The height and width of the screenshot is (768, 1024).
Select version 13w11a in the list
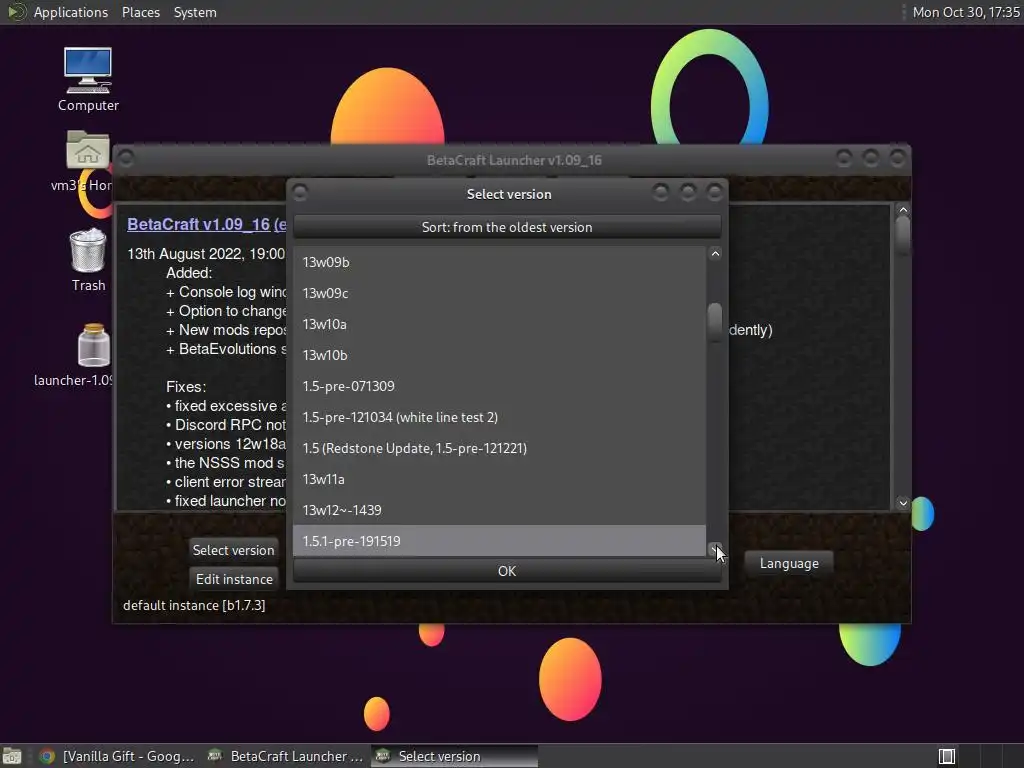pyautogui.click(x=499, y=479)
